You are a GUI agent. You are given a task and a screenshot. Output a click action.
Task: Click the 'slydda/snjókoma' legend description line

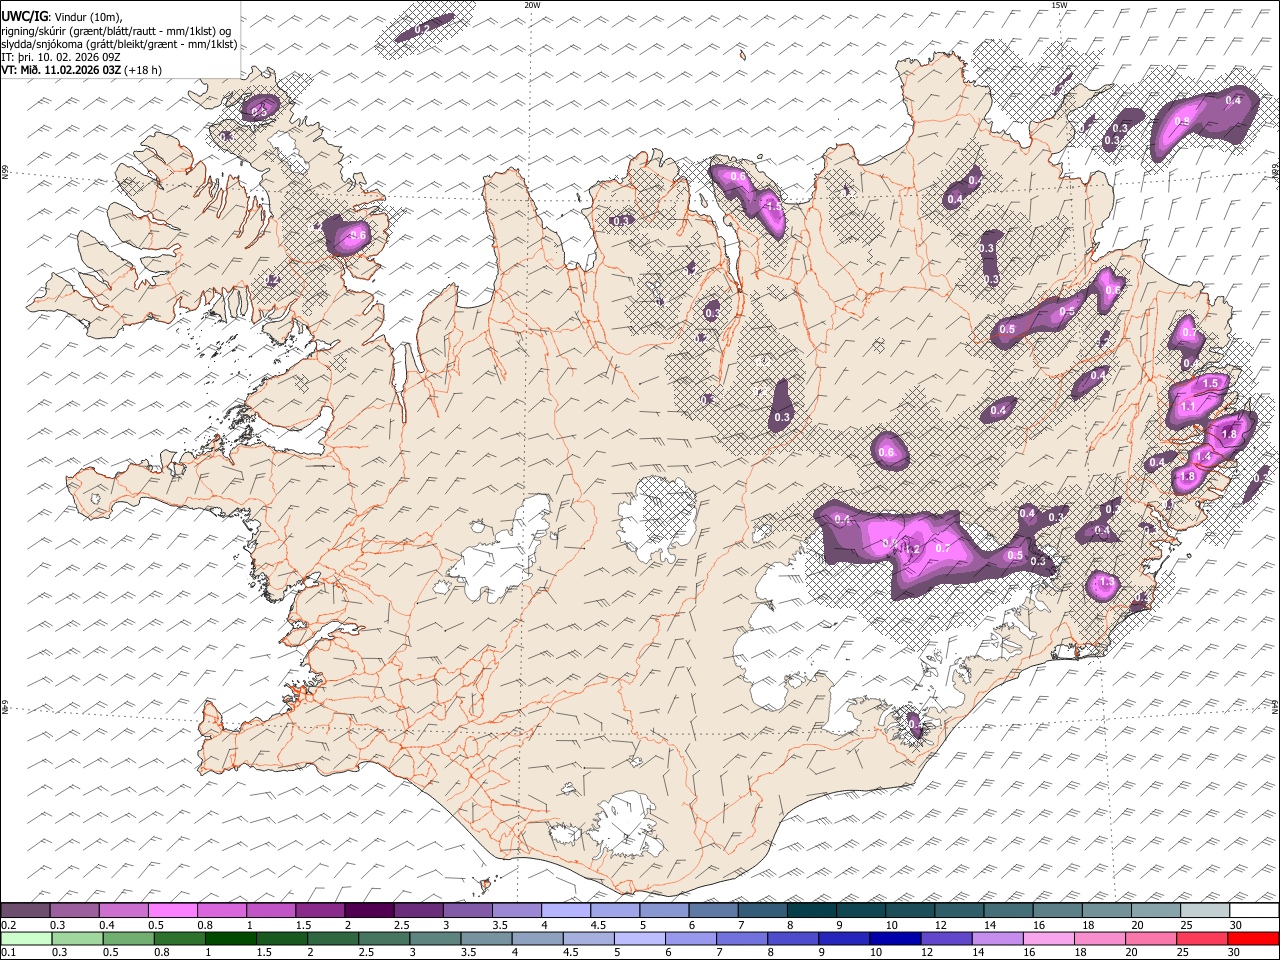119,44
